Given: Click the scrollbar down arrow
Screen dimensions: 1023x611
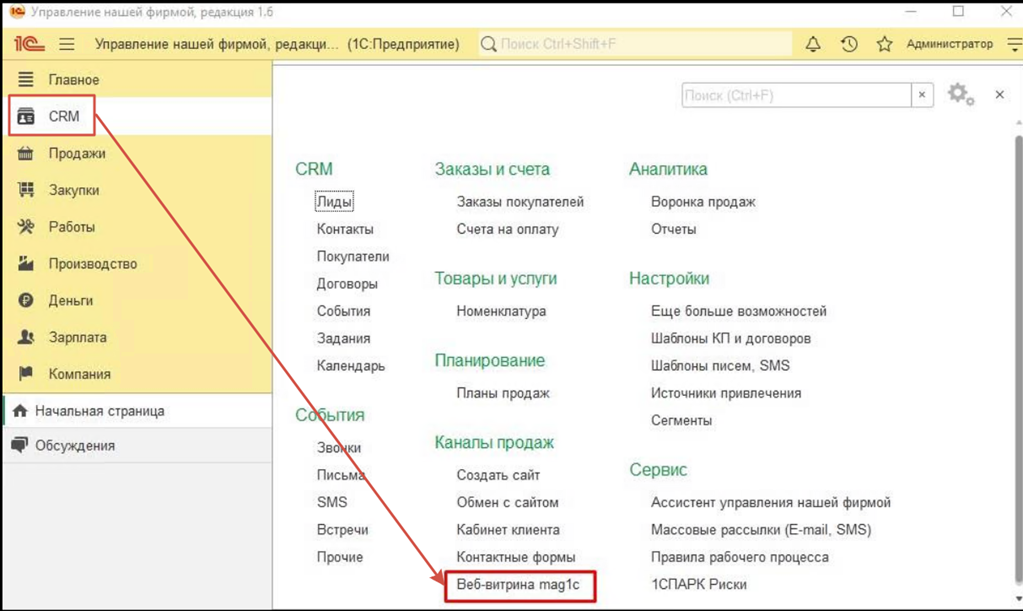Looking at the screenshot, I should (1018, 598).
